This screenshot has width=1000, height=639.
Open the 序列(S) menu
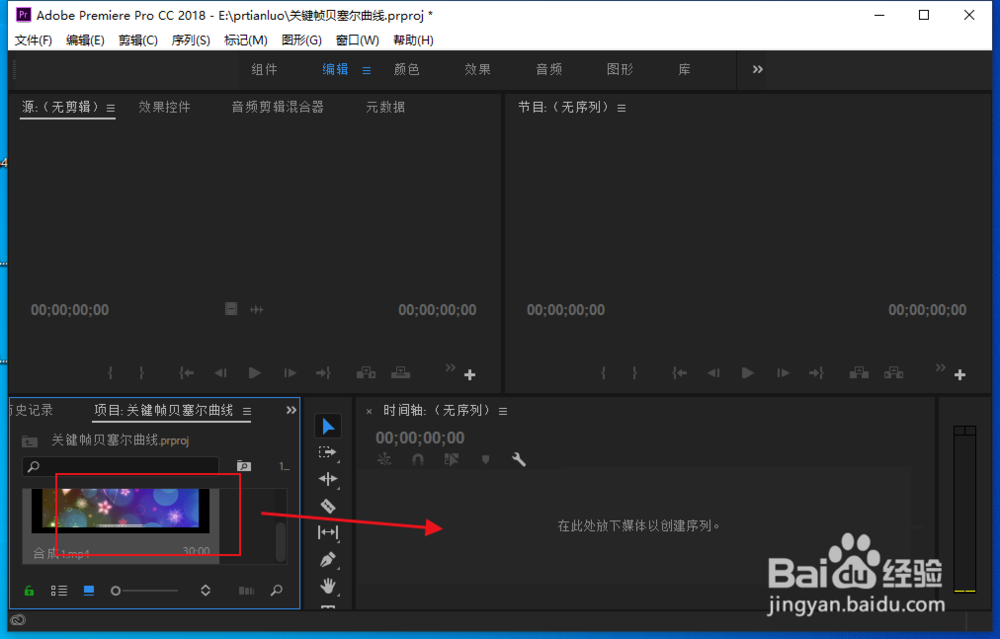[x=191, y=40]
